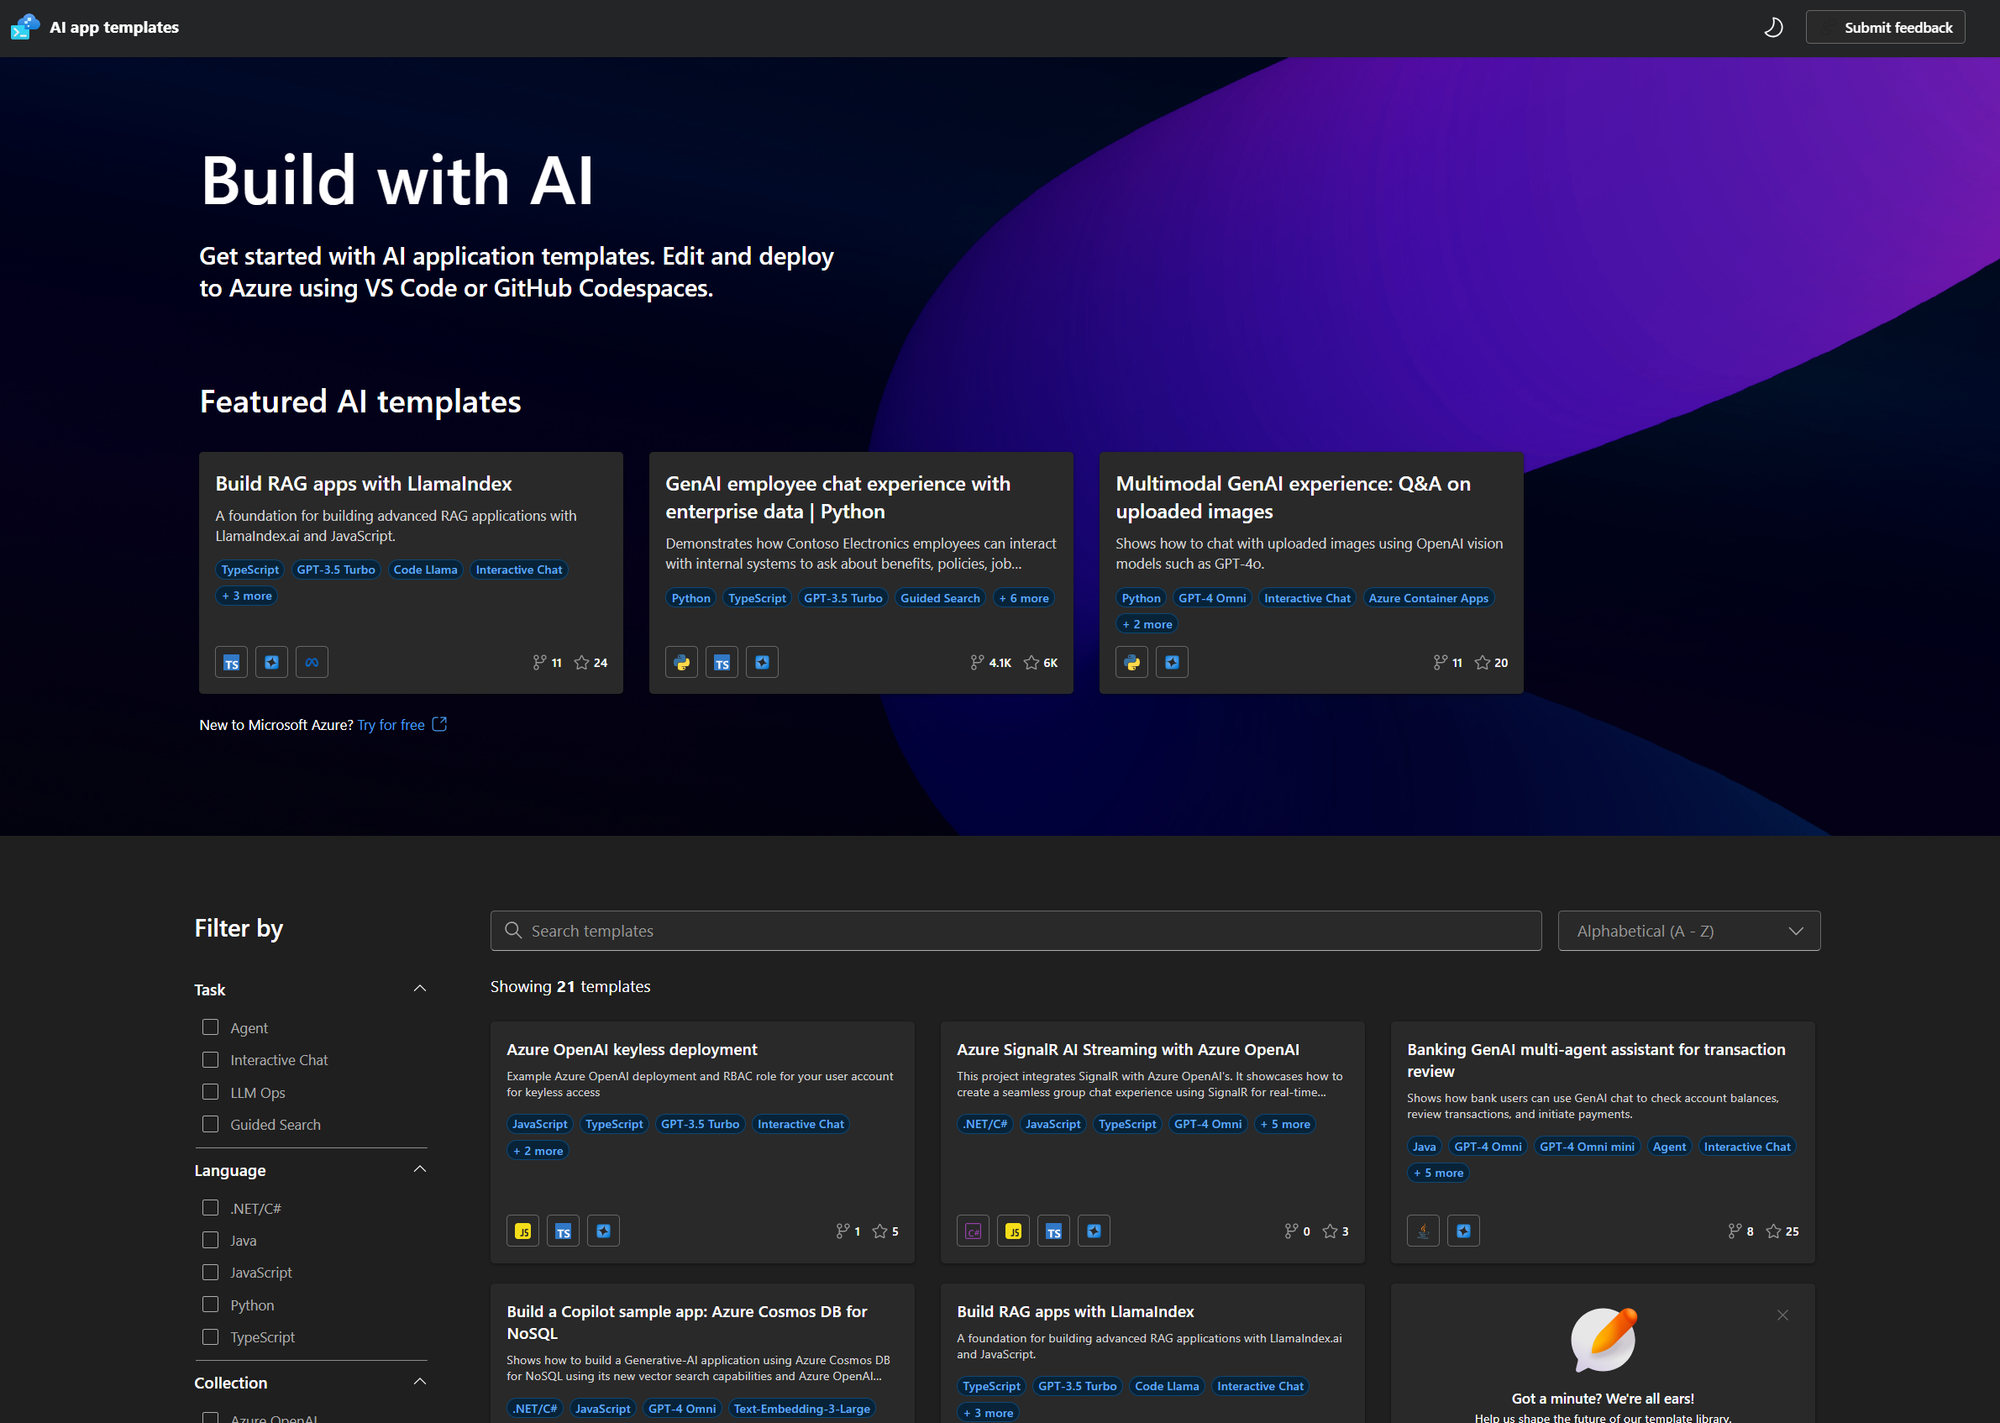Toggle dark mode moon icon
Image resolution: width=2000 pixels, height=1423 pixels.
(1773, 27)
